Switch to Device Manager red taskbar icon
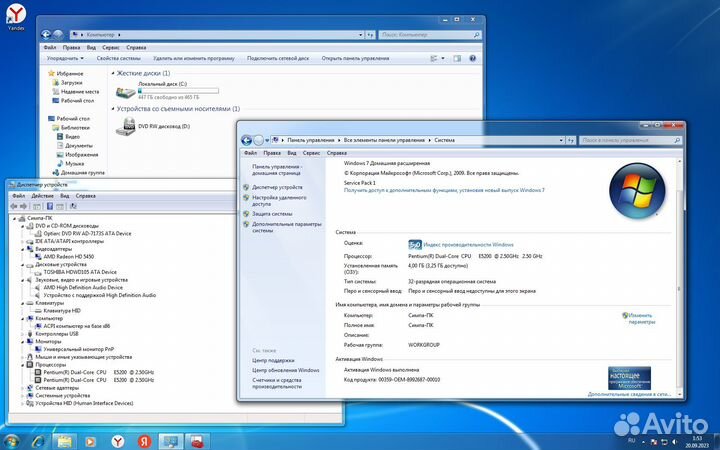 [x=197, y=442]
